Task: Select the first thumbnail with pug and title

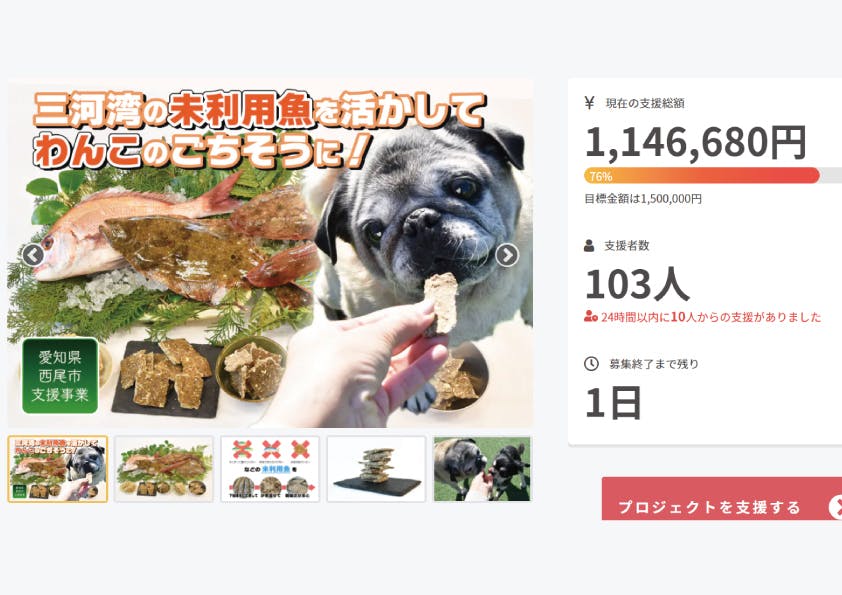Action: coord(57,469)
